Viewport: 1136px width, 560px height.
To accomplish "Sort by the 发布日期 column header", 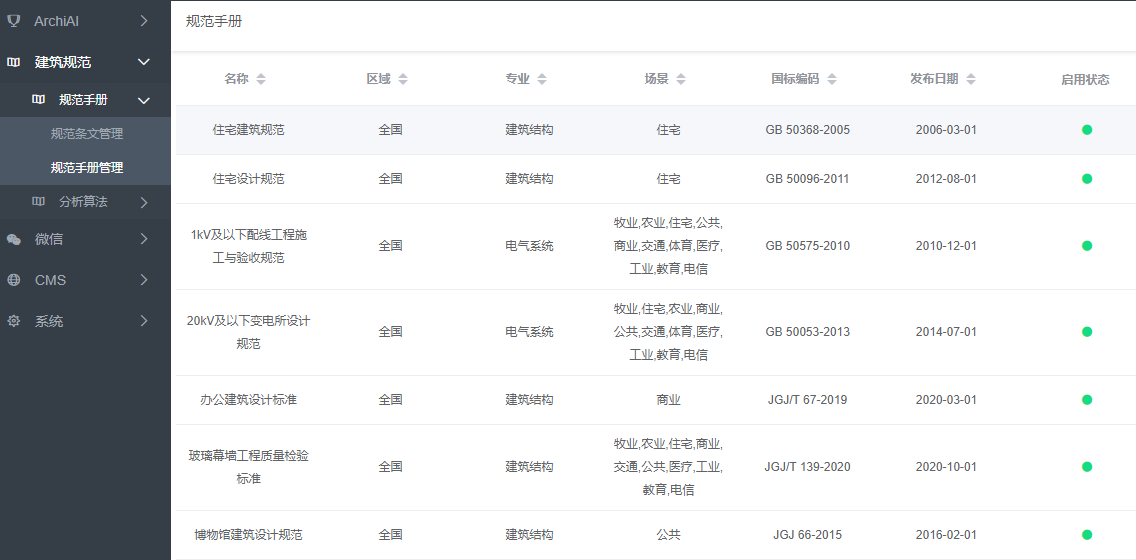I will 934,79.
